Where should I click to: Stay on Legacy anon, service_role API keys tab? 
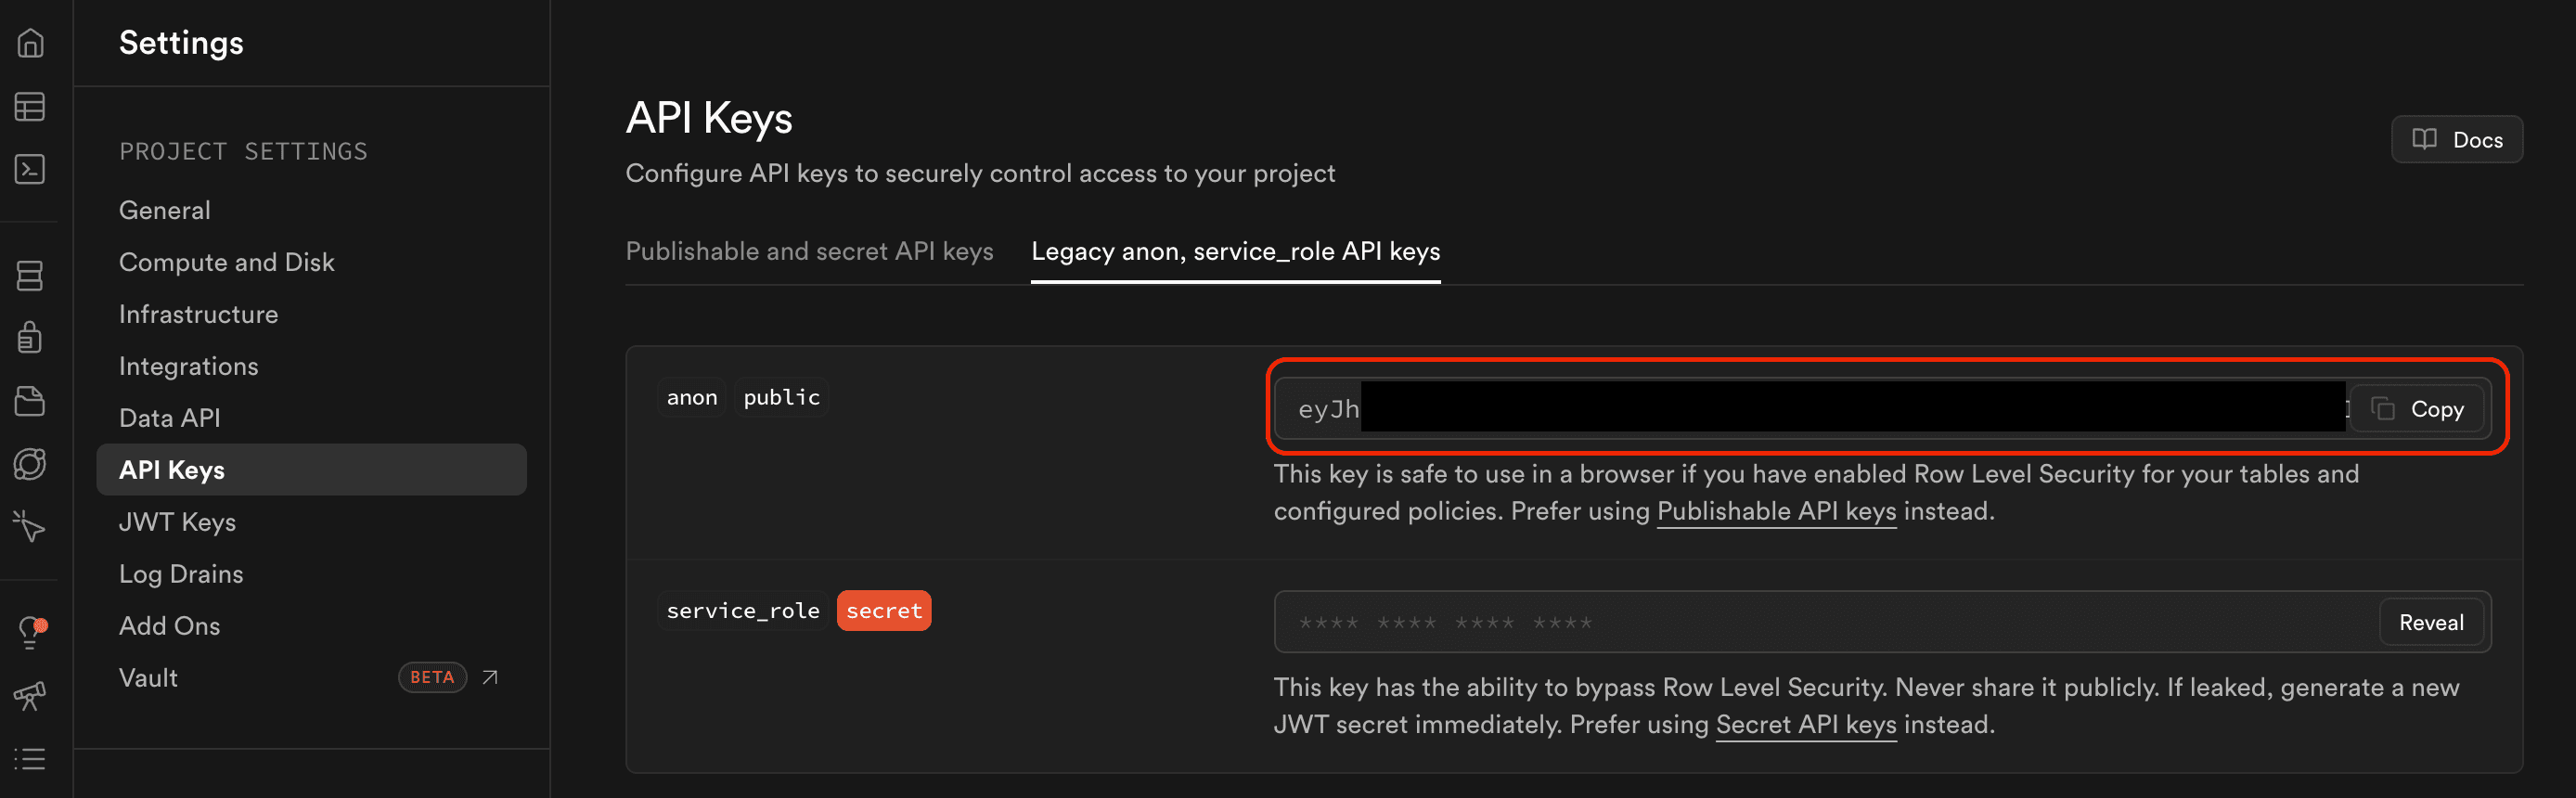1235,251
